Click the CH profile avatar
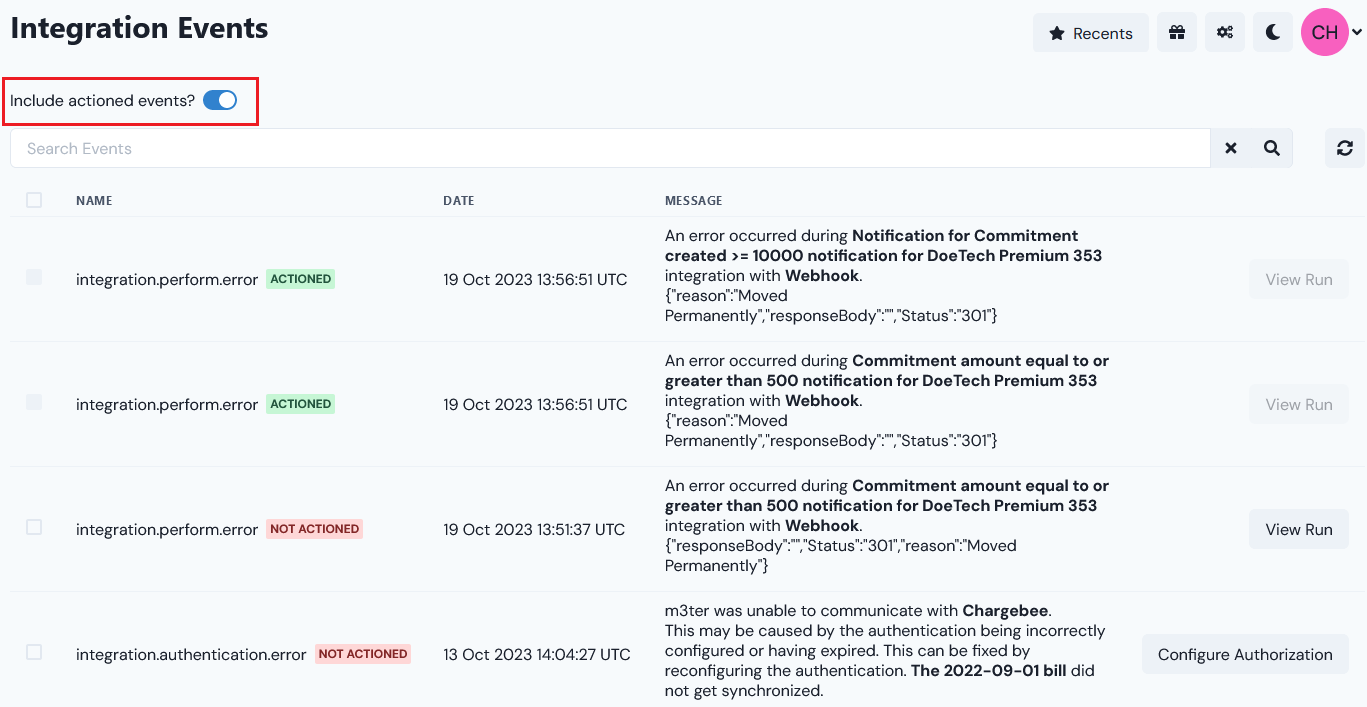This screenshot has height=707, width=1367. [1324, 32]
